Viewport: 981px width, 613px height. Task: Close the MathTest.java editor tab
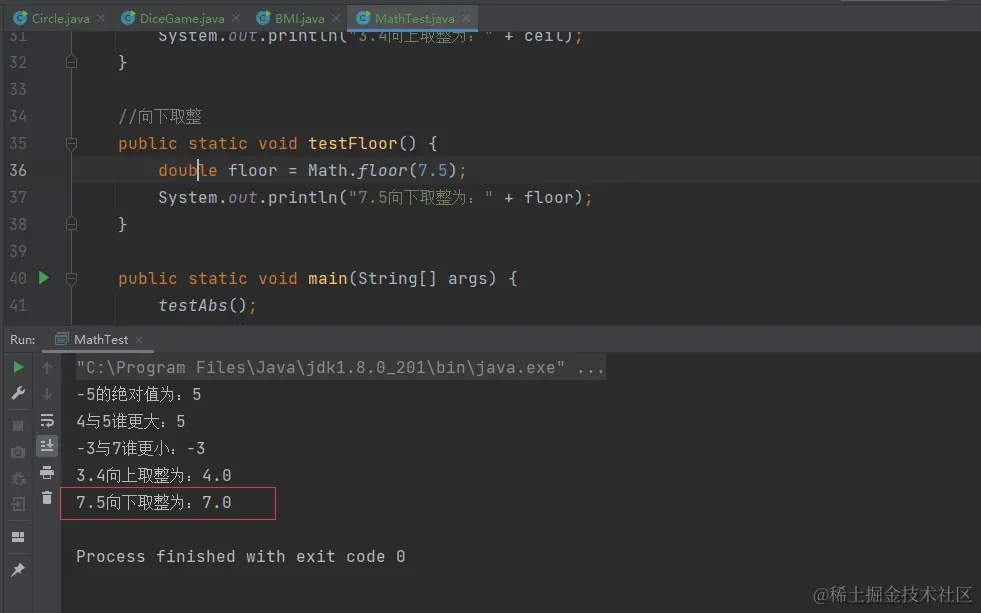(466, 18)
